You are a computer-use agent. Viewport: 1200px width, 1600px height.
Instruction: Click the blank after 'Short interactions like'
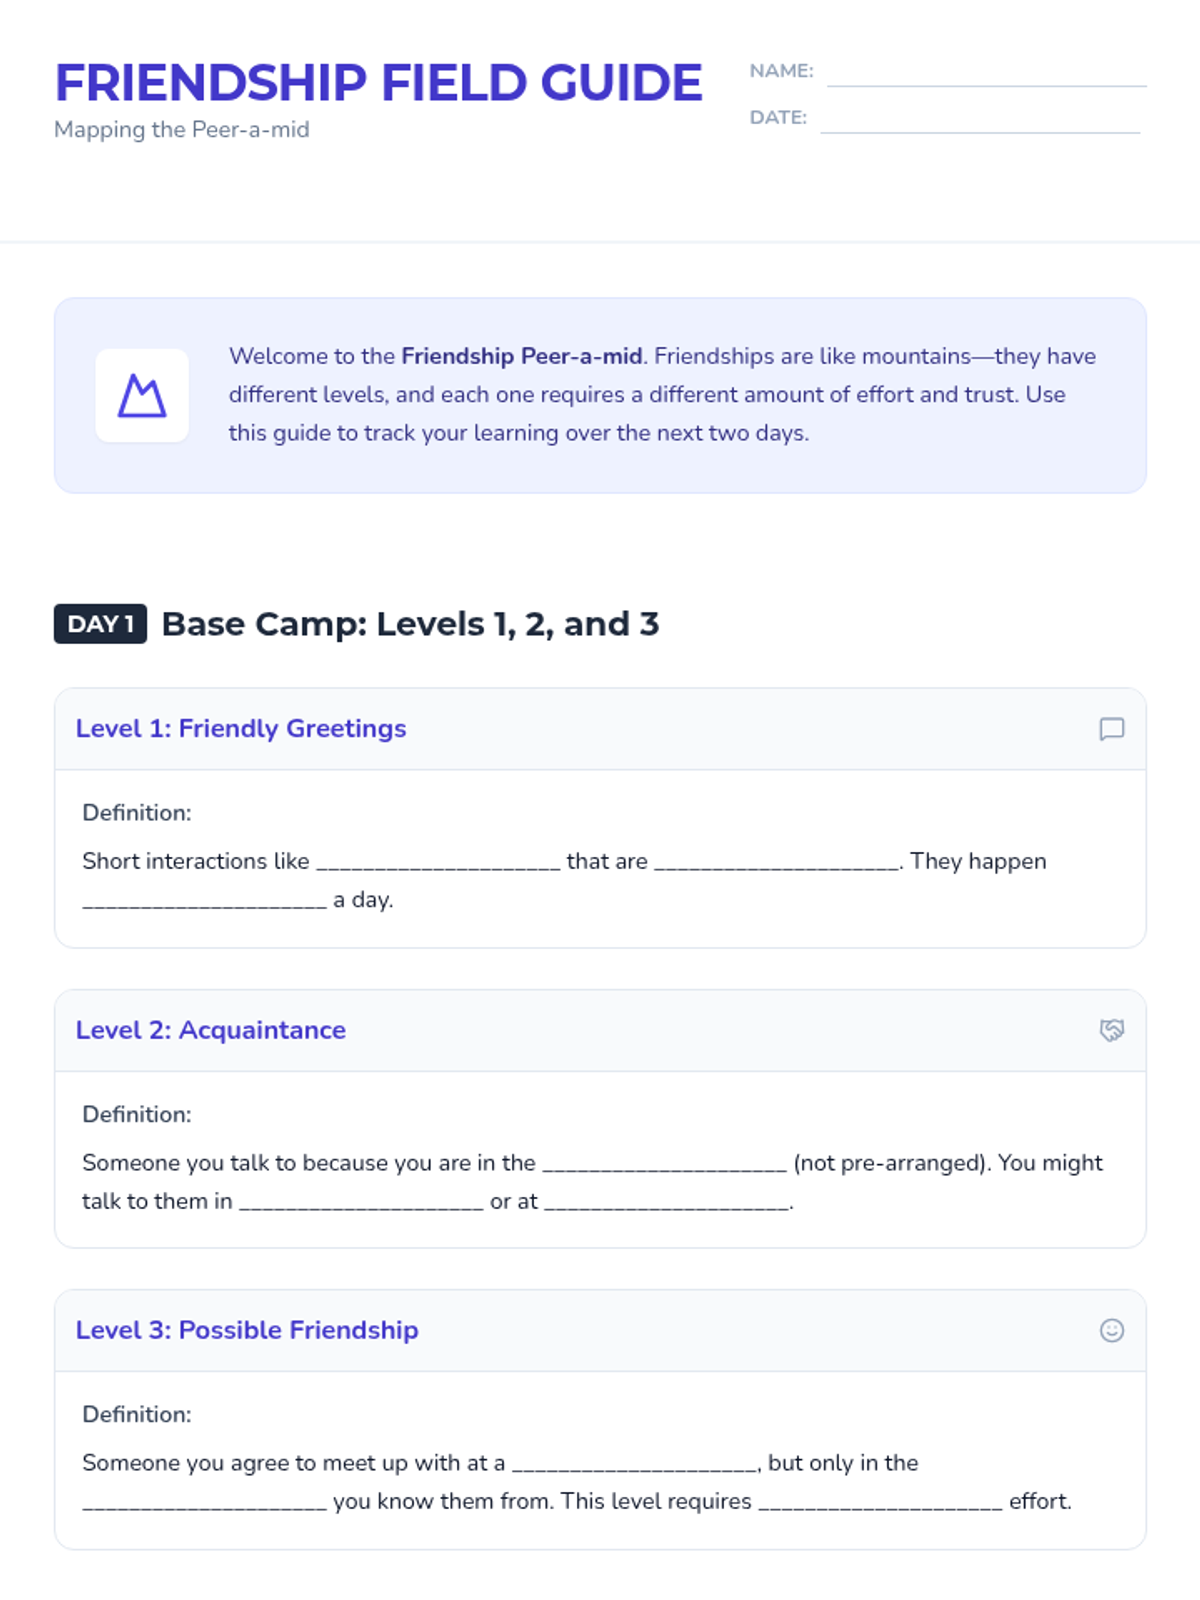438,863
